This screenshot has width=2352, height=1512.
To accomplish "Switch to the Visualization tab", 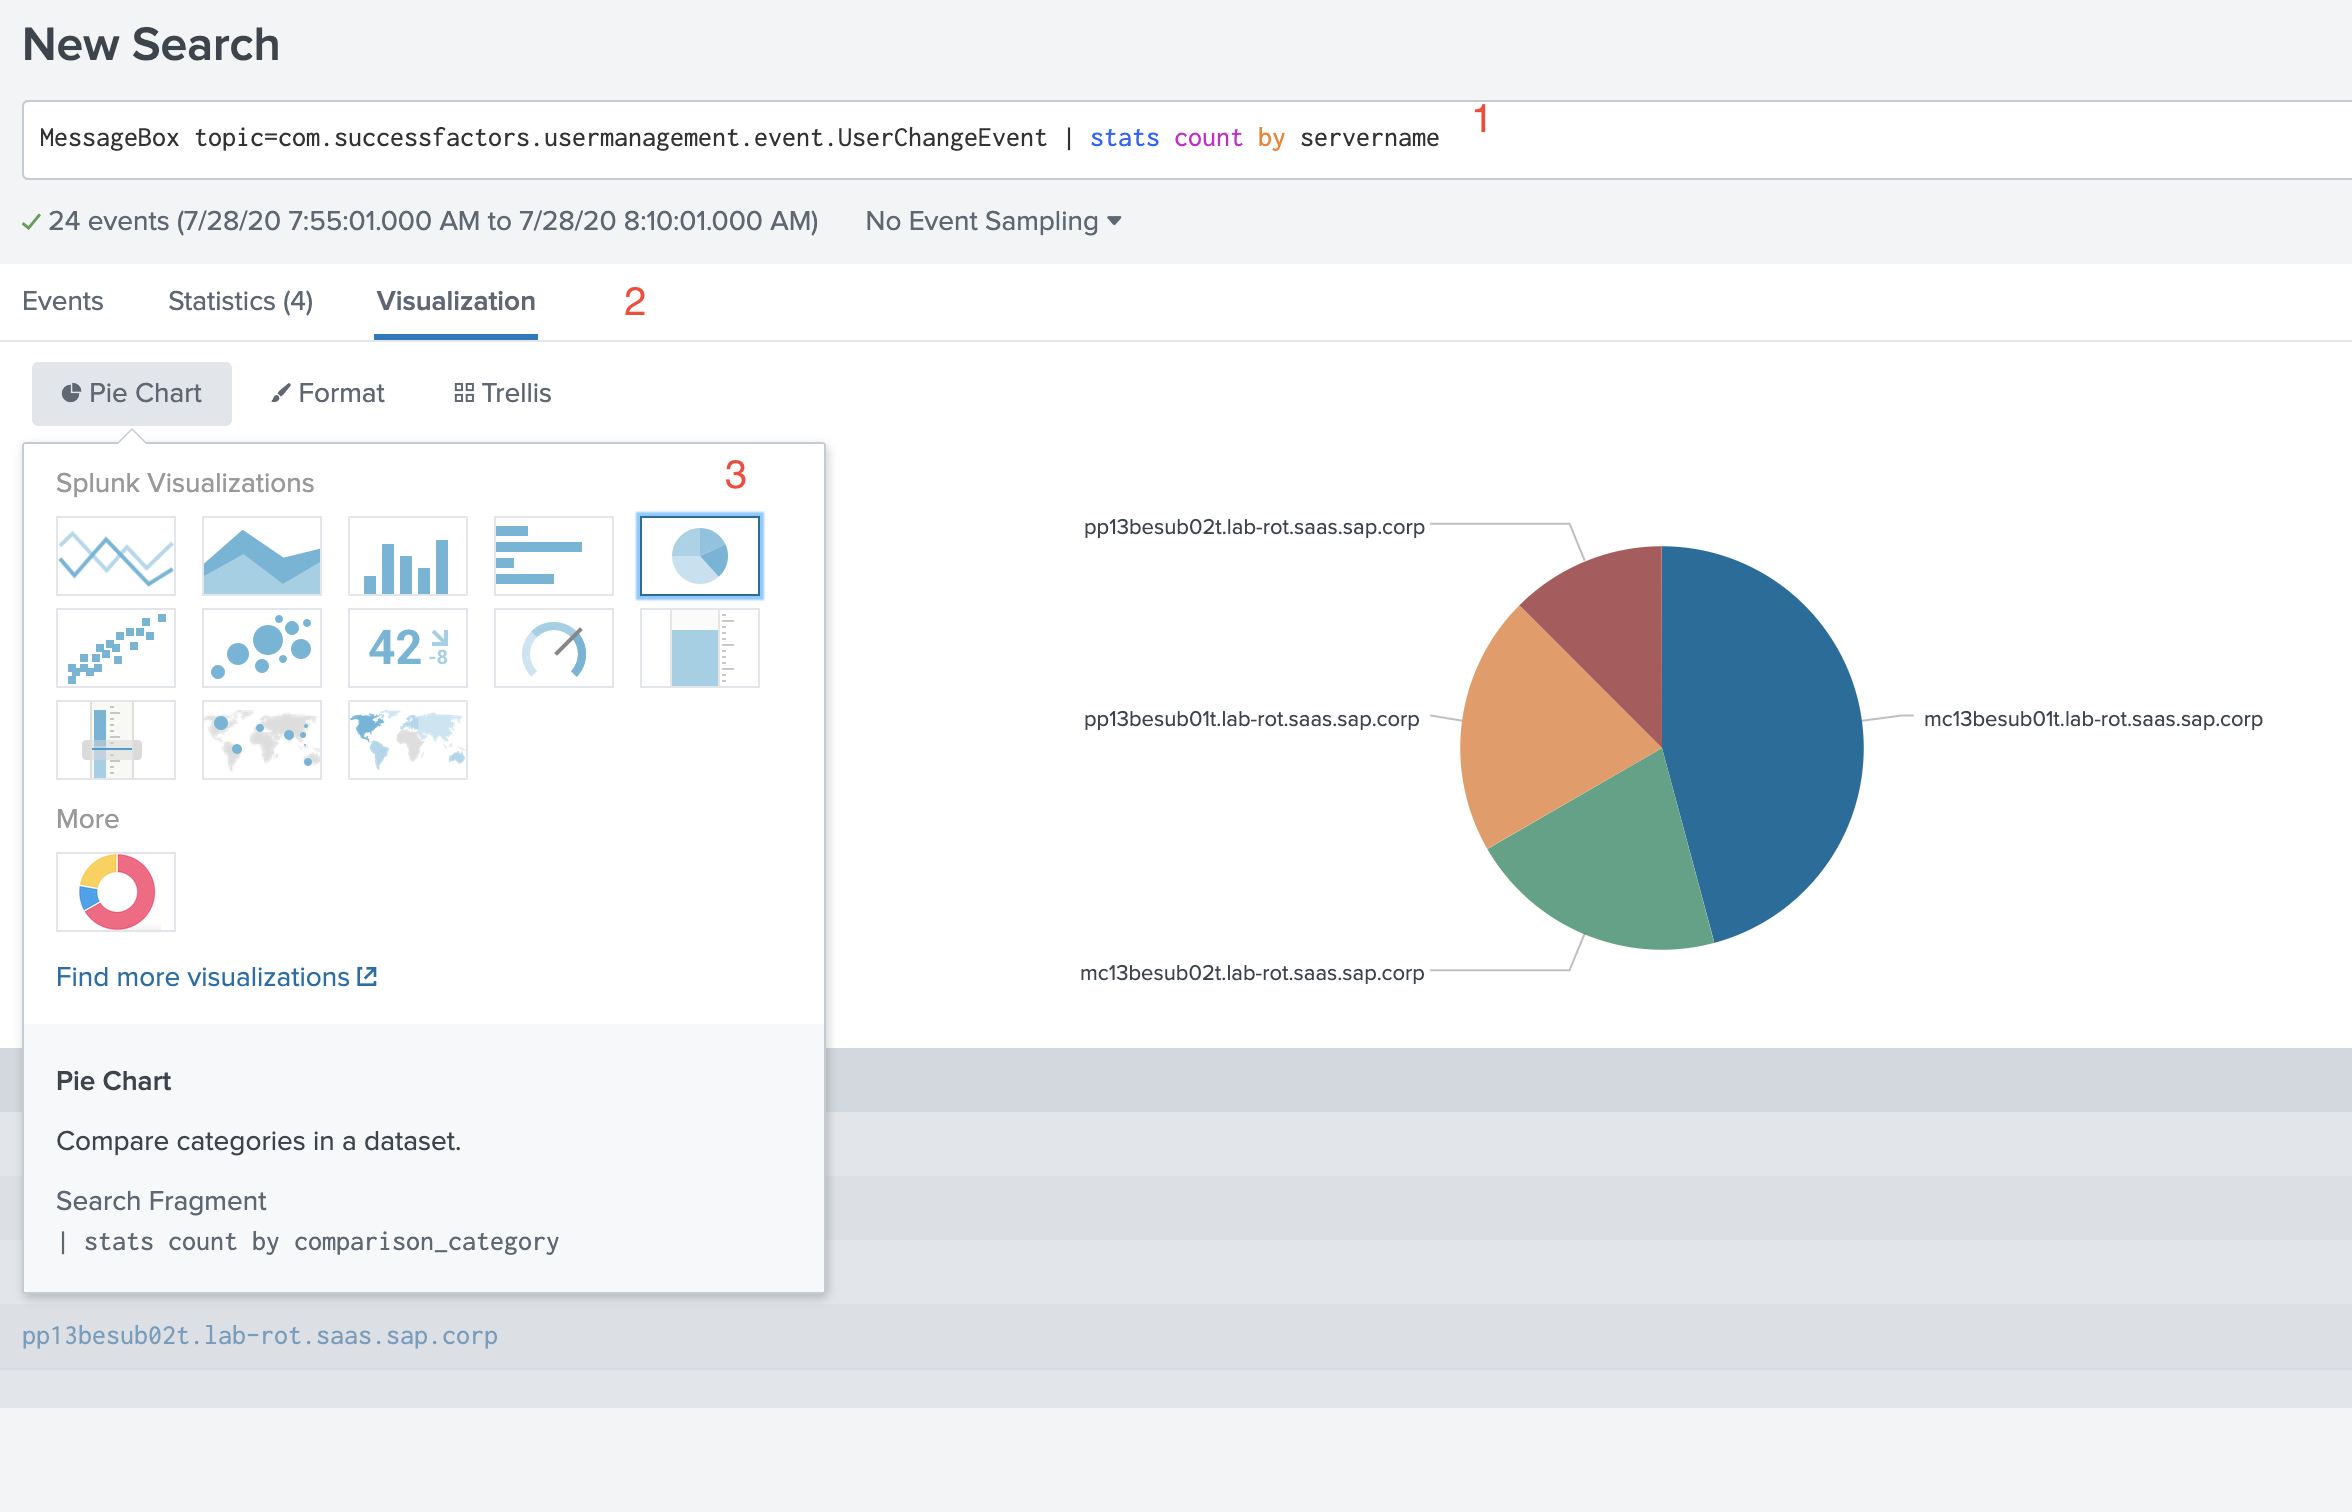I will 456,301.
